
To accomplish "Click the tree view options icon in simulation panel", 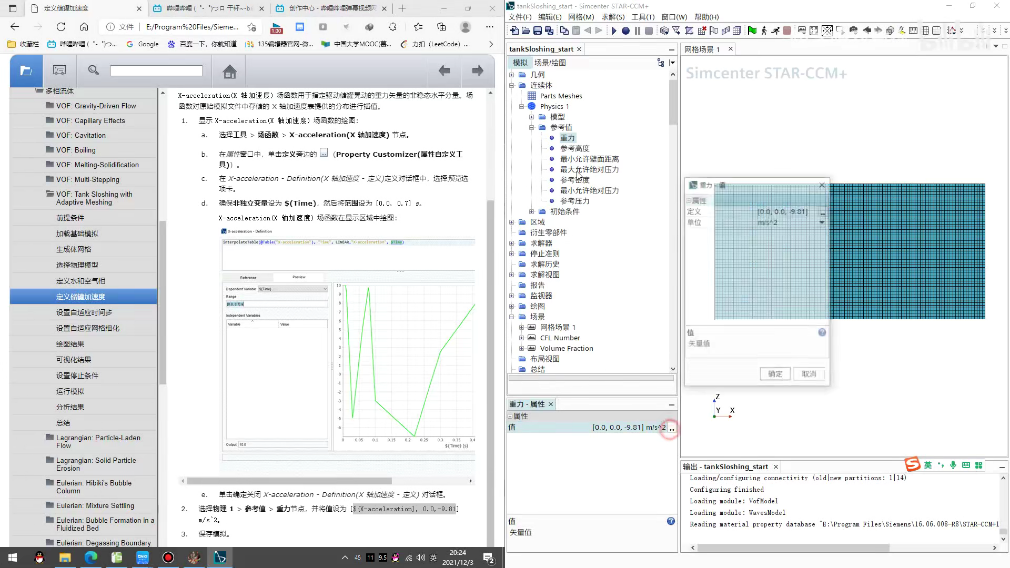I will point(660,62).
